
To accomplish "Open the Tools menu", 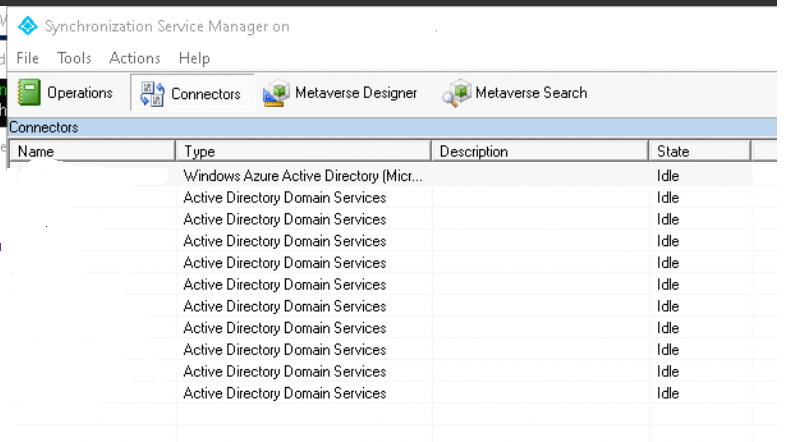I will (74, 58).
